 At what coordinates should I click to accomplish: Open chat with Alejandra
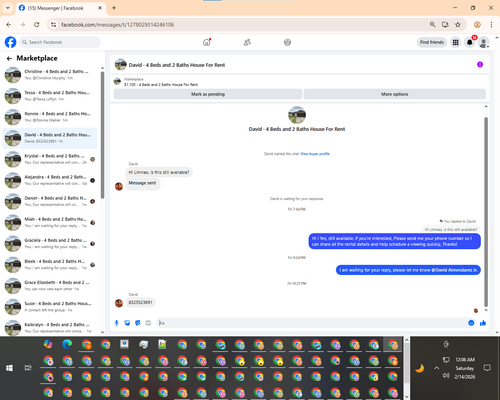[x=50, y=180]
